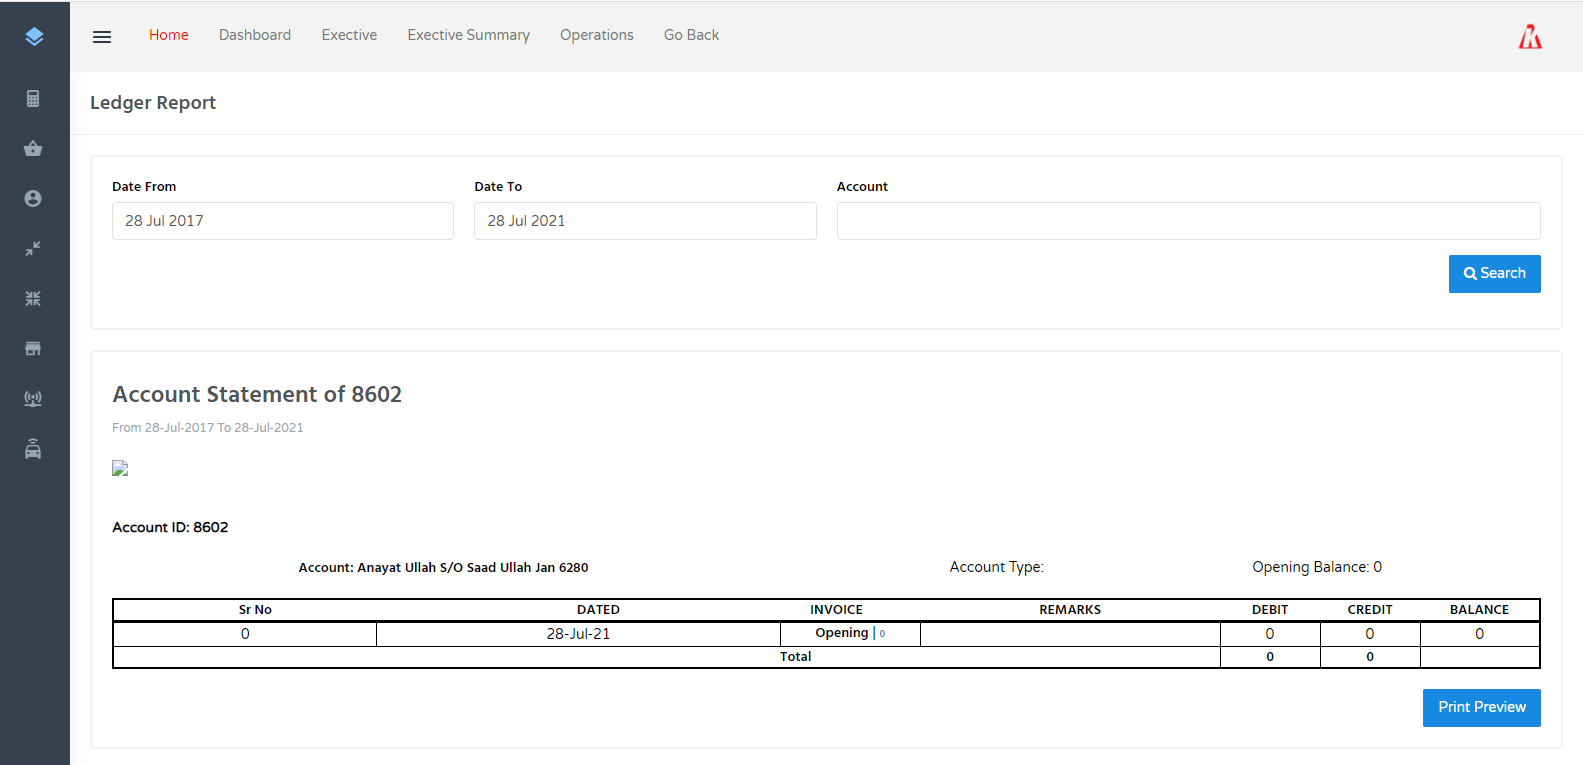Image resolution: width=1583 pixels, height=765 pixels.
Task: Open the shopping basket sidebar icon
Action: click(33, 148)
